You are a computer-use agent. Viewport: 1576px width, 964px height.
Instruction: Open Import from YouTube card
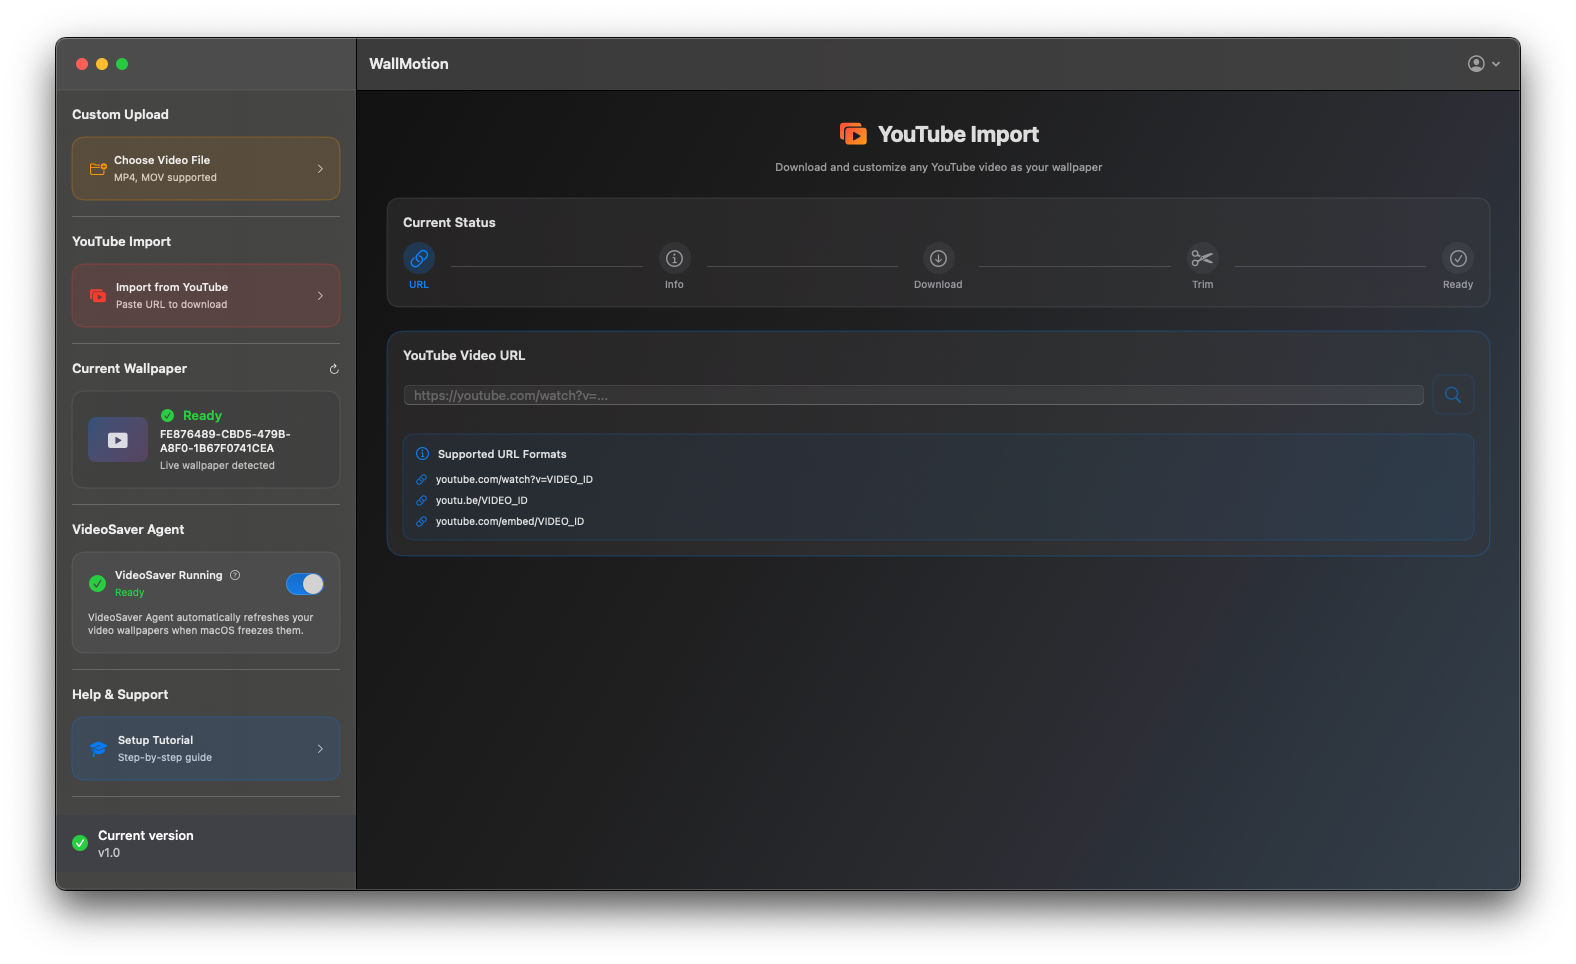point(206,296)
